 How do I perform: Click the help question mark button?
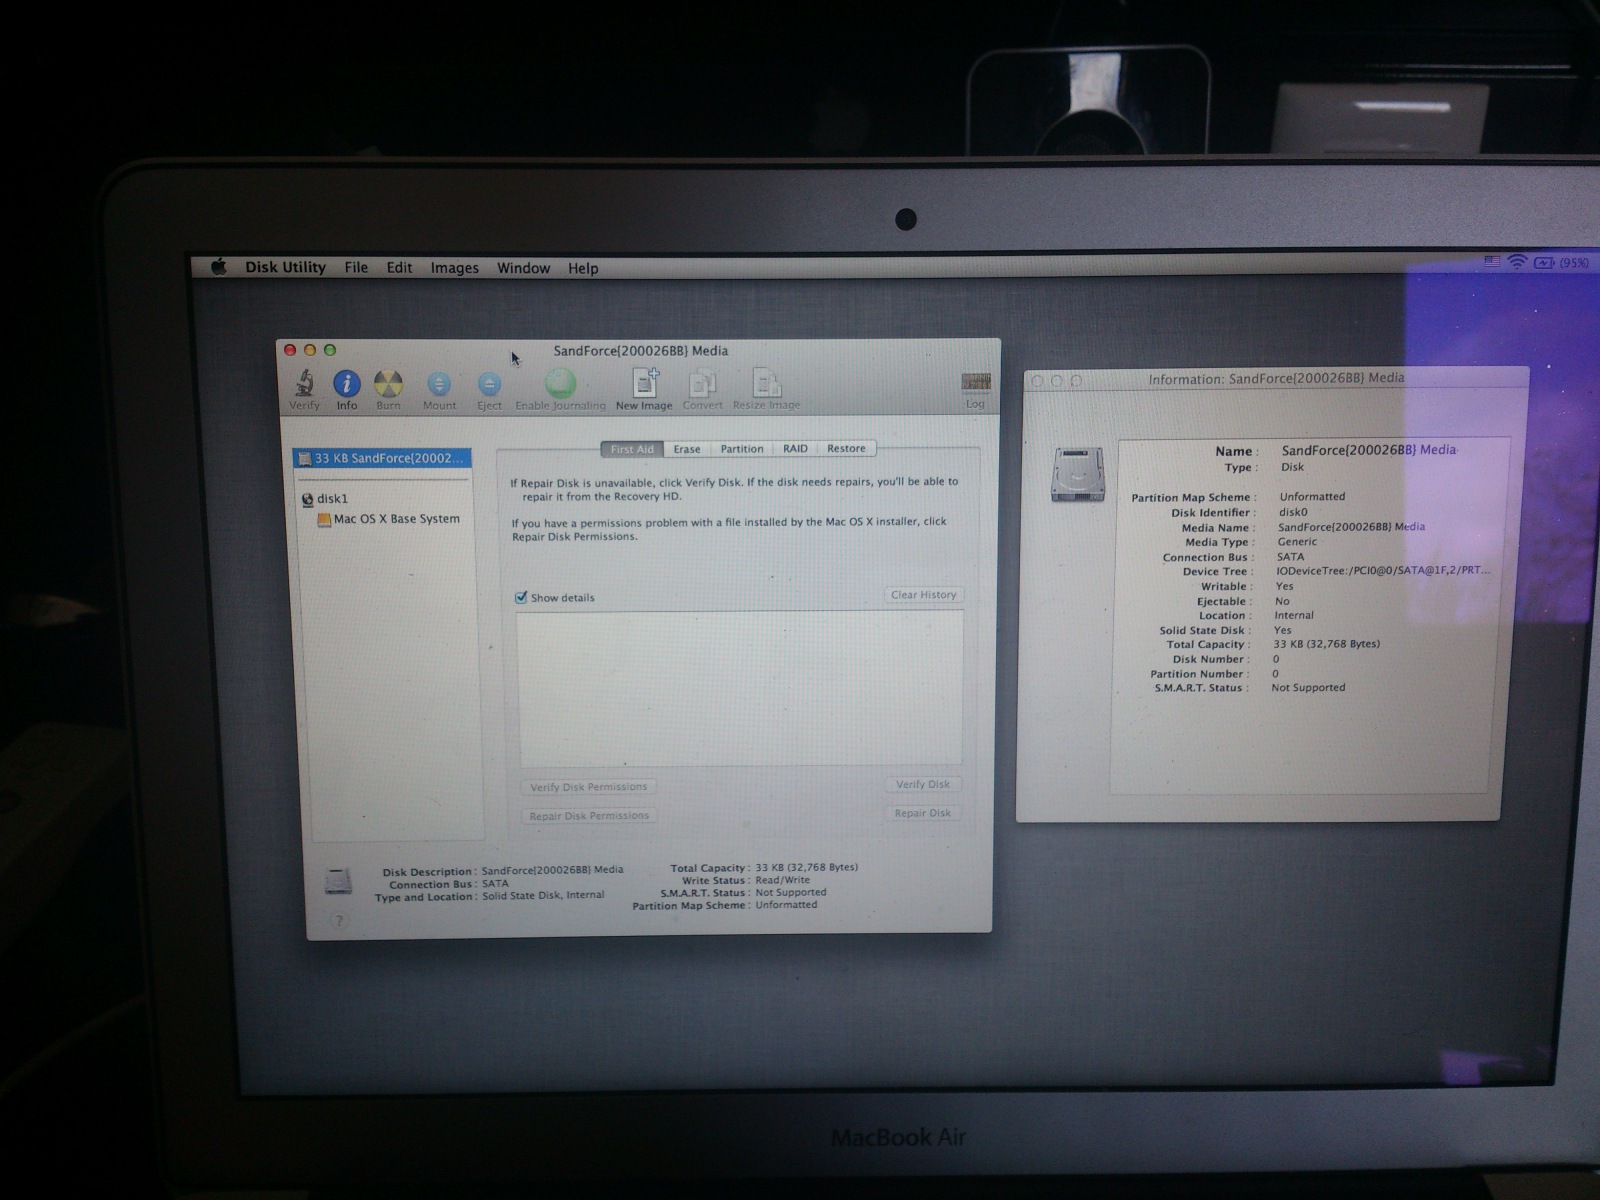coord(339,921)
